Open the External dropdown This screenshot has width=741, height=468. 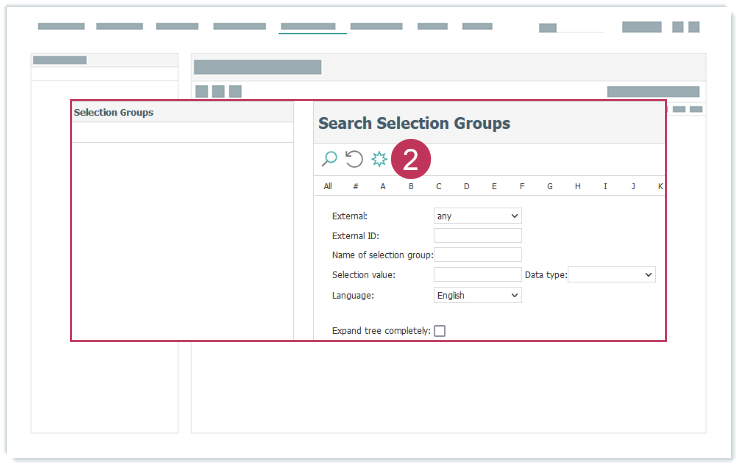point(478,216)
